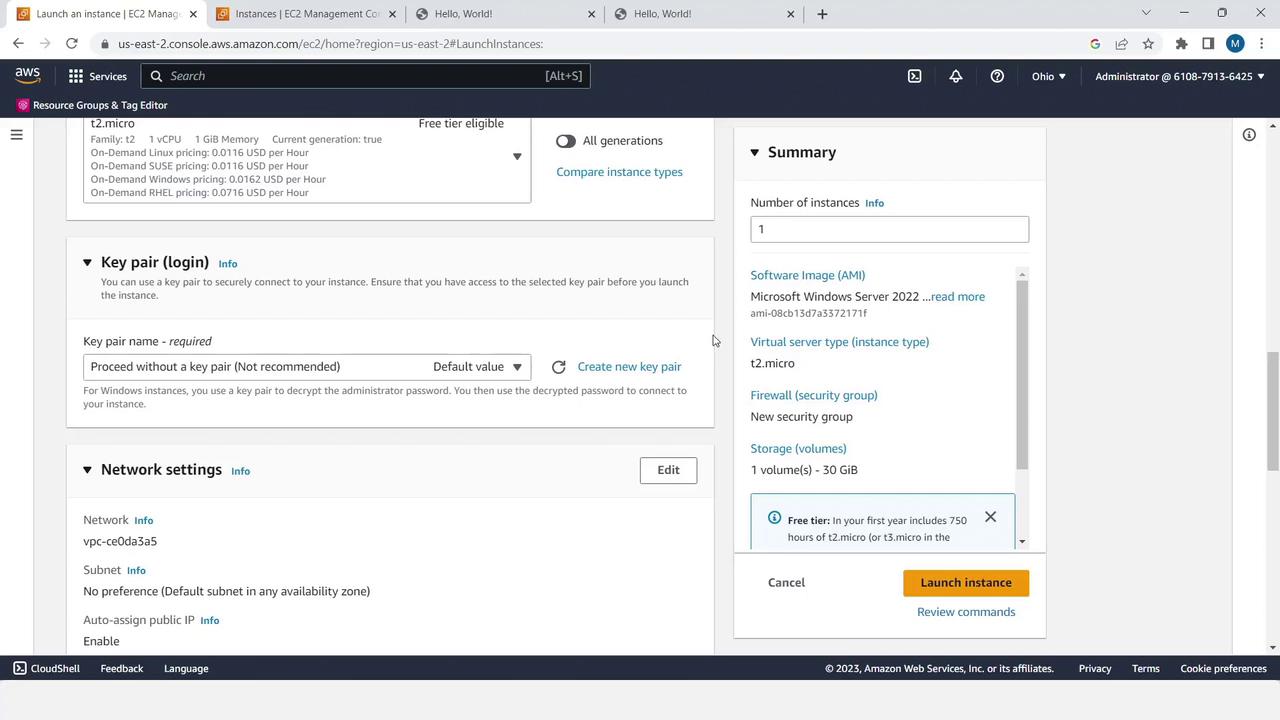1280x720 pixels.
Task: Click the Google icon in the address bar
Action: (1095, 44)
